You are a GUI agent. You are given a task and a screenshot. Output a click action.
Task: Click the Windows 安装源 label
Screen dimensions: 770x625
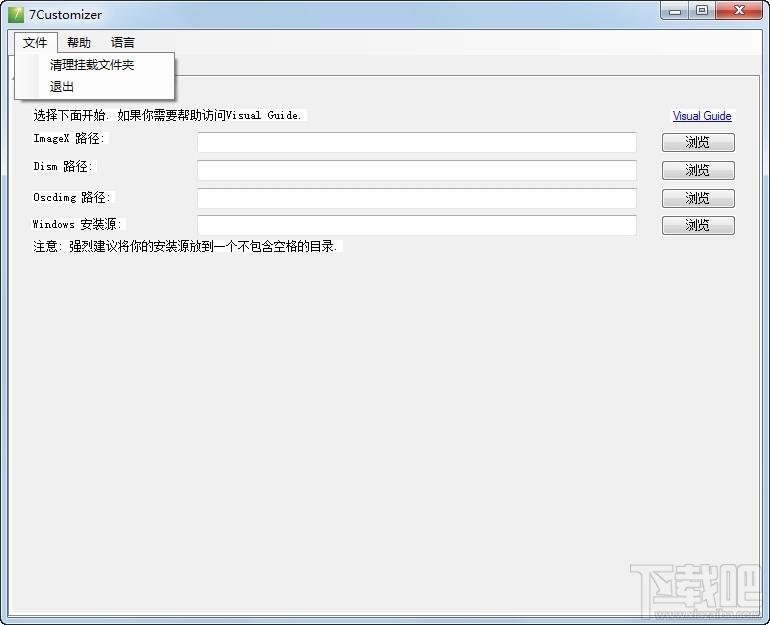coord(77,224)
